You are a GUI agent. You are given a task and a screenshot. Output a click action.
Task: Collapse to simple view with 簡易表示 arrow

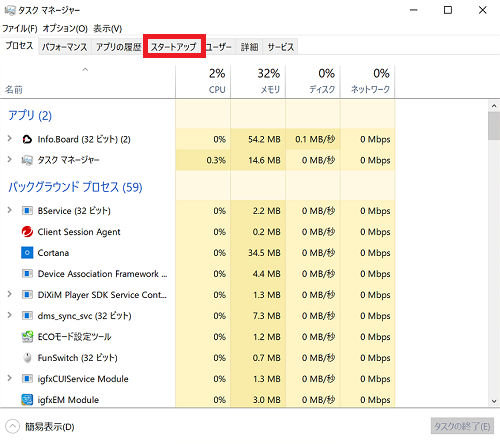point(12,426)
